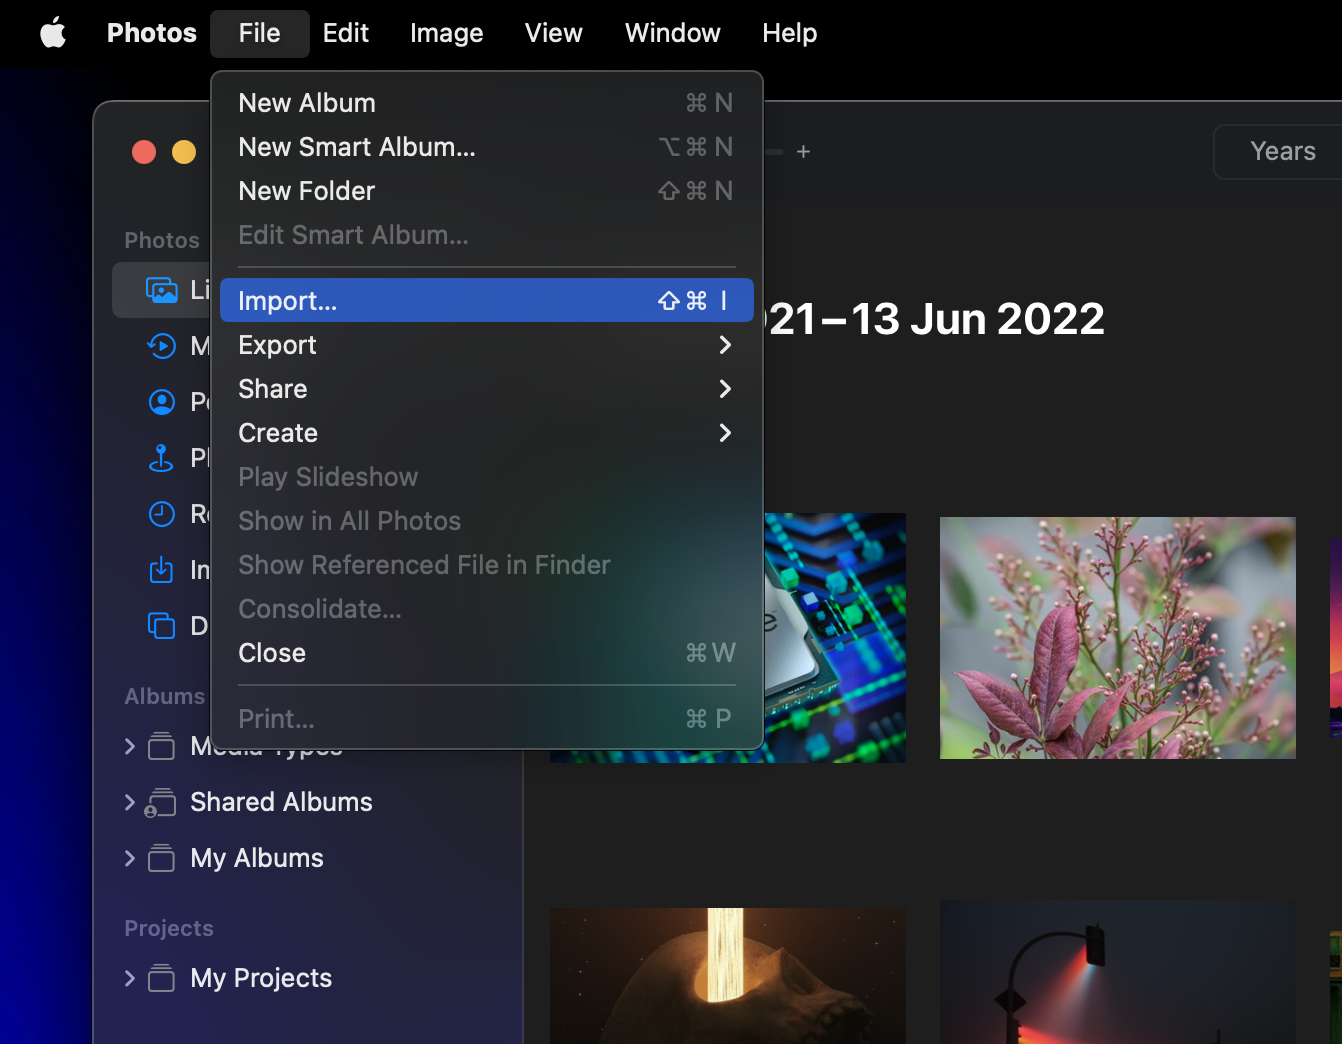This screenshot has width=1342, height=1044.
Task: Expand the My Projects group
Action: 129,978
